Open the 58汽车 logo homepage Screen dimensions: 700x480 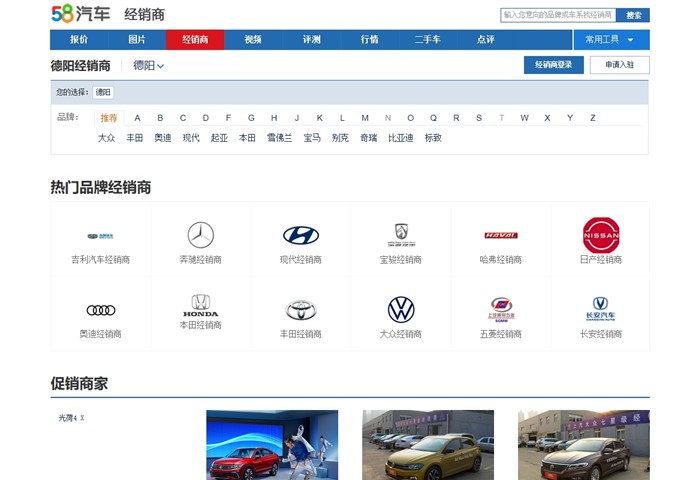[x=81, y=13]
